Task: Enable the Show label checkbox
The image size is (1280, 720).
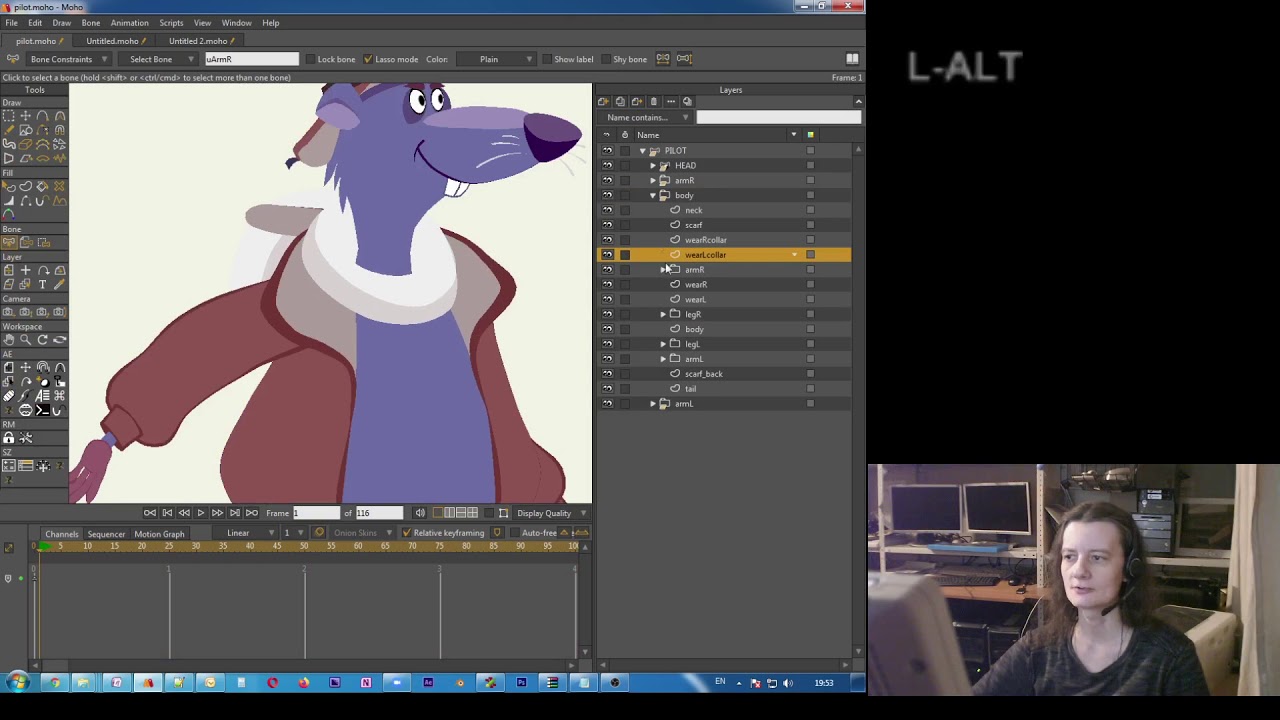Action: point(546,59)
